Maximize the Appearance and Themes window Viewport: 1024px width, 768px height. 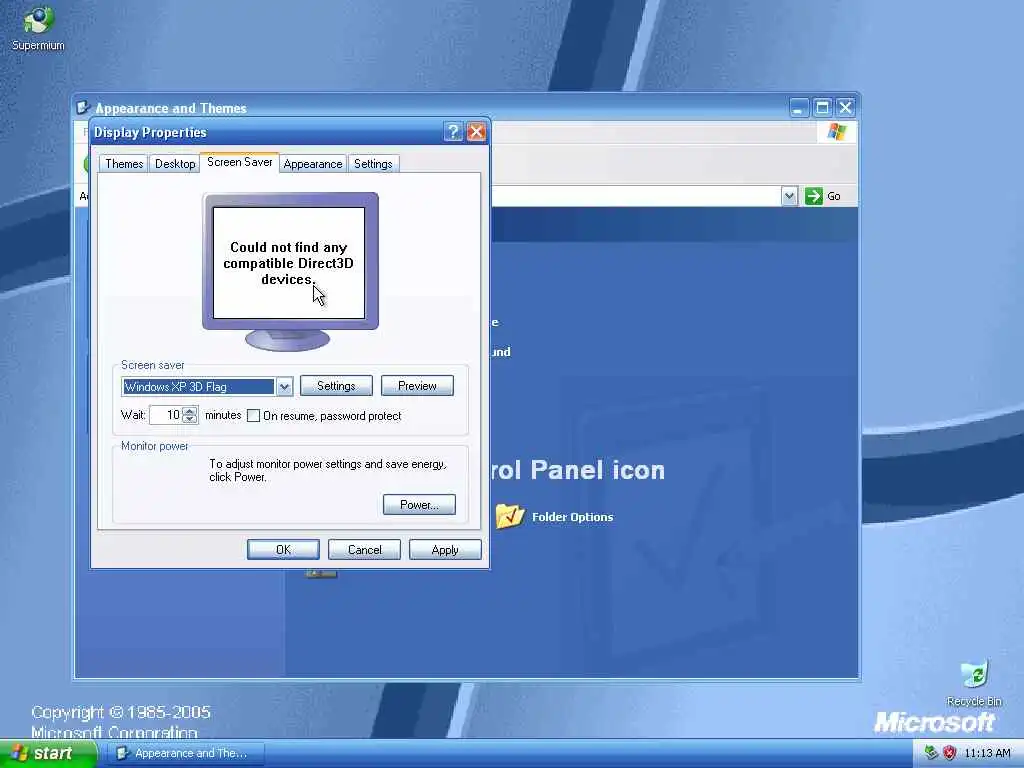click(x=822, y=107)
